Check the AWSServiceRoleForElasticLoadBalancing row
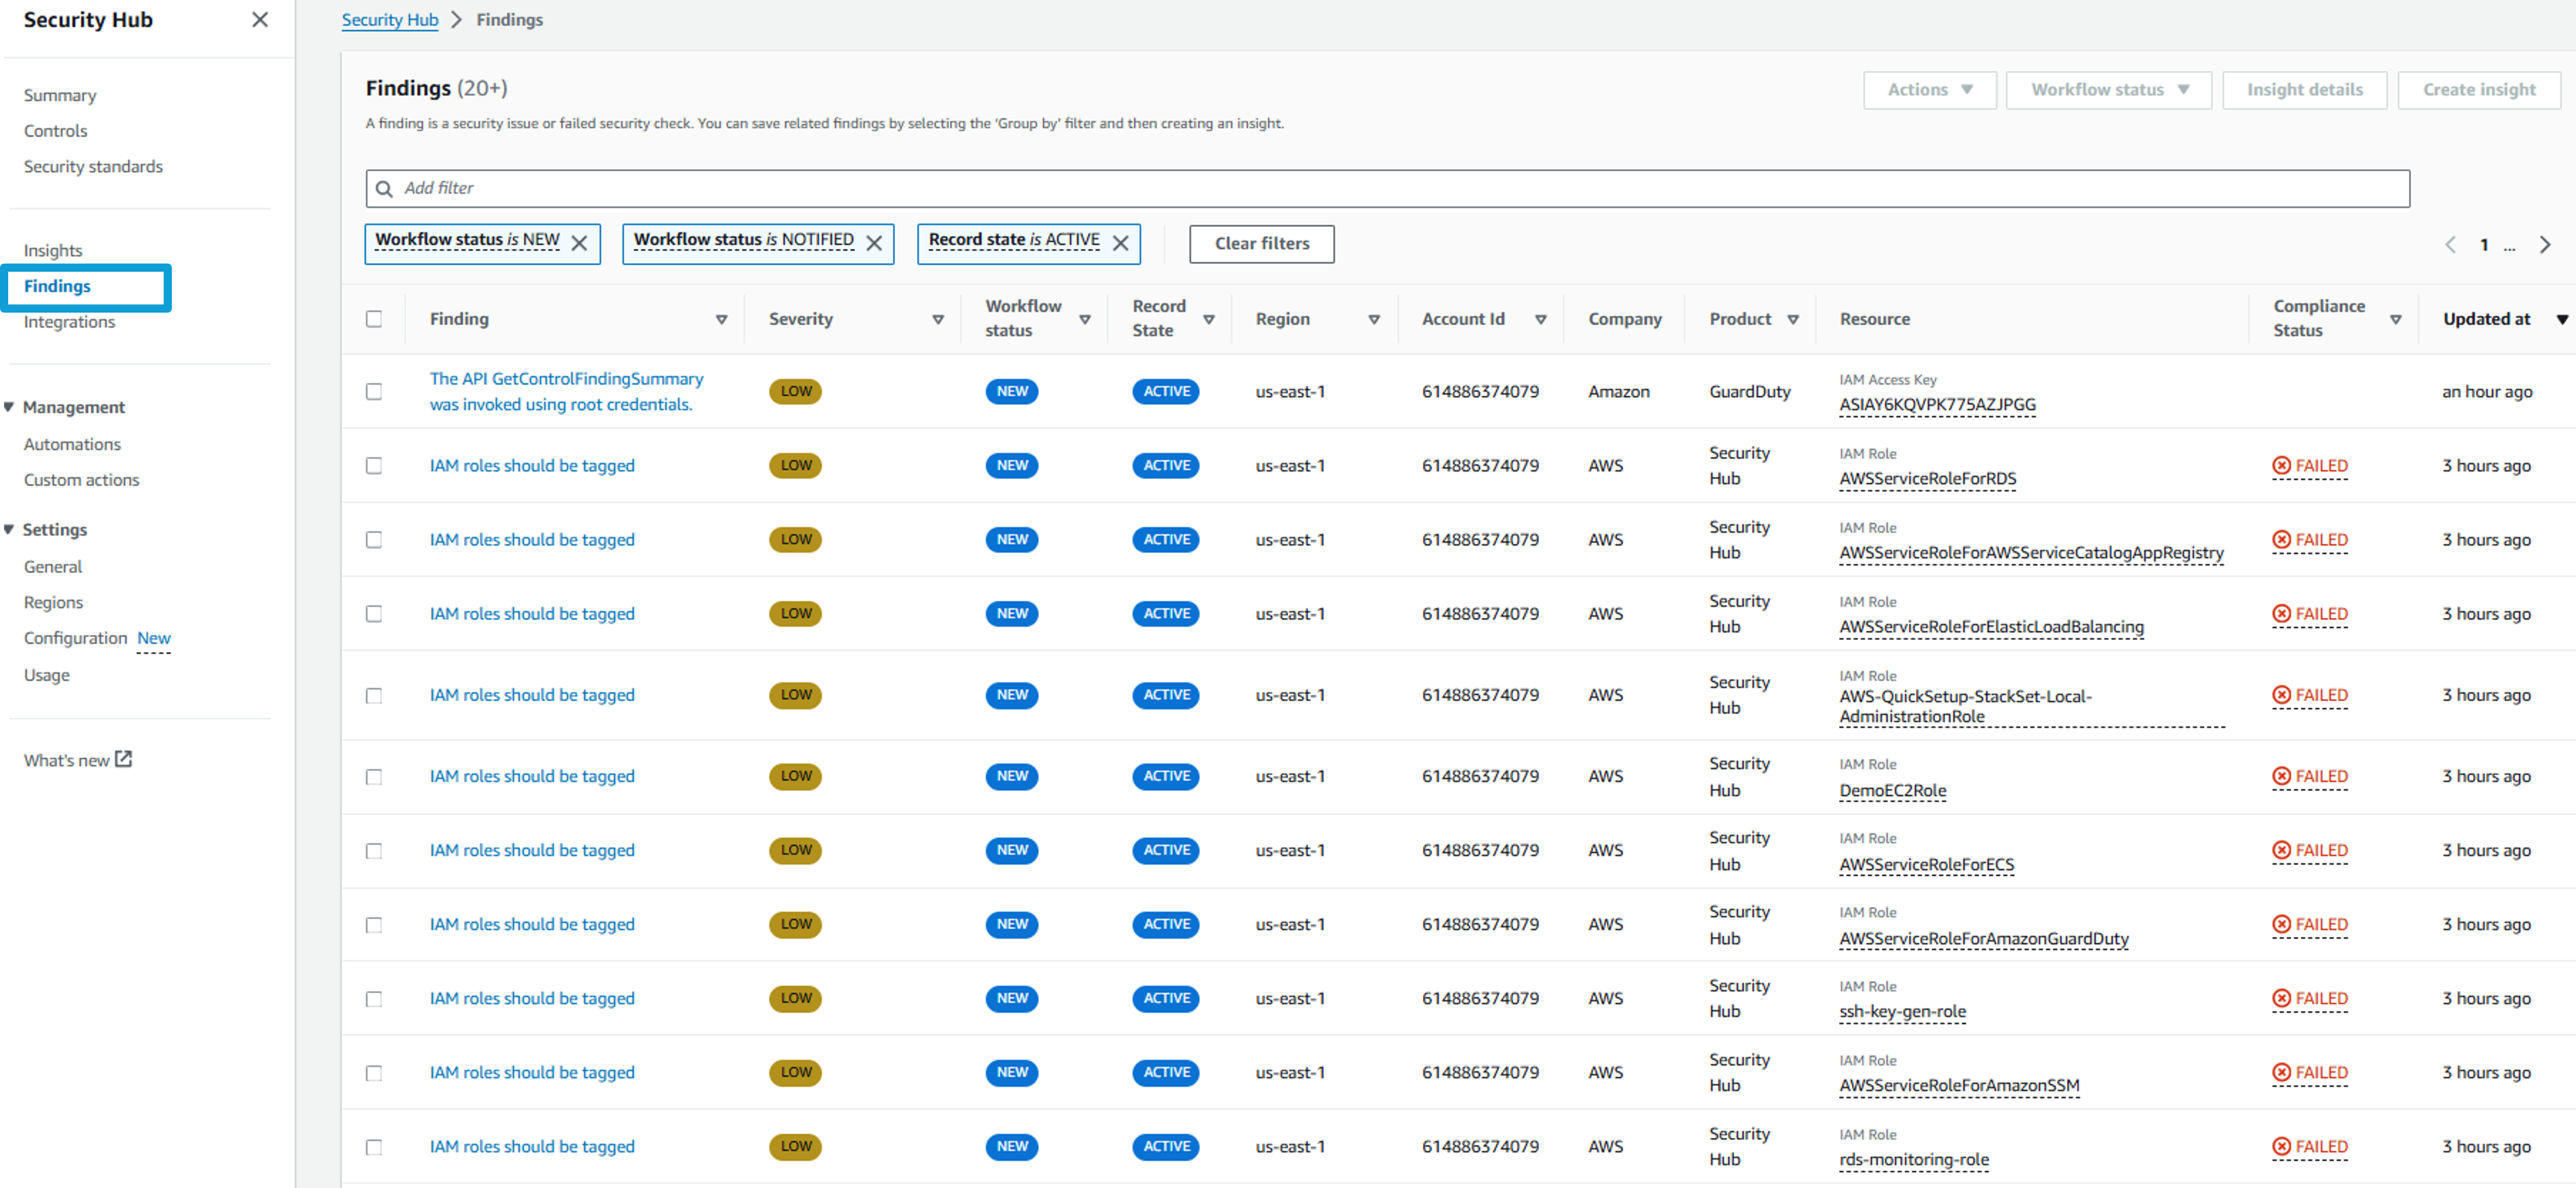This screenshot has width=2576, height=1188. tap(374, 614)
